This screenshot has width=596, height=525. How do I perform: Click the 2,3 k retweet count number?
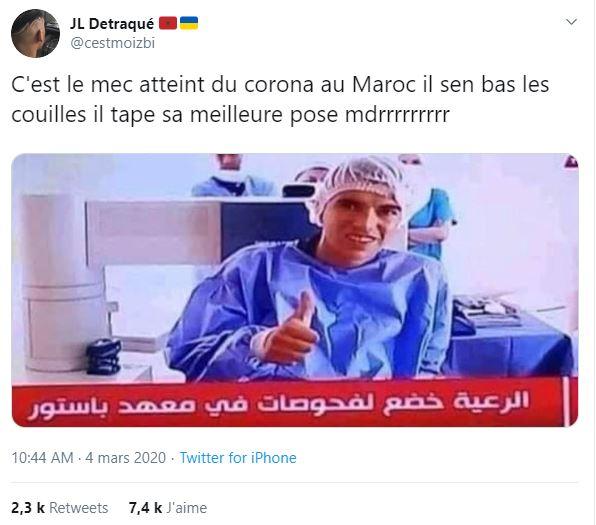click(28, 508)
